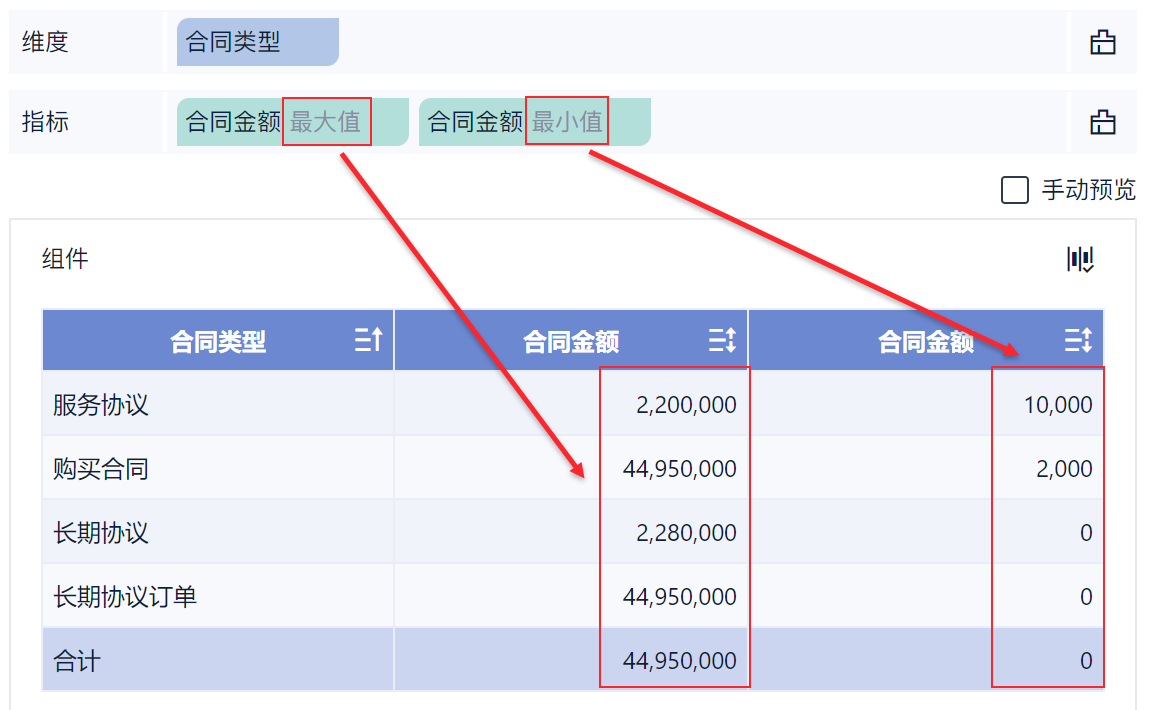The width and height of the screenshot is (1150, 710).
Task: Open 最大值 aggregation dropdown
Action: (326, 122)
